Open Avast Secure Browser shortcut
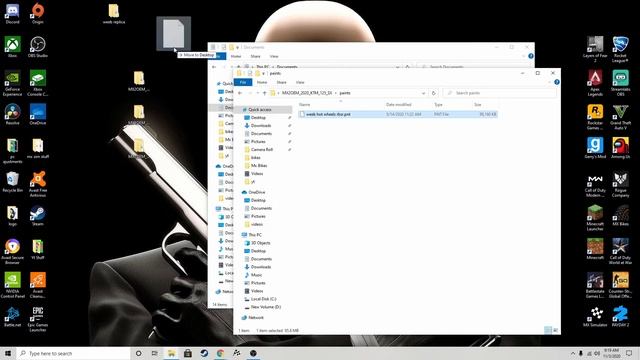 click(x=12, y=252)
